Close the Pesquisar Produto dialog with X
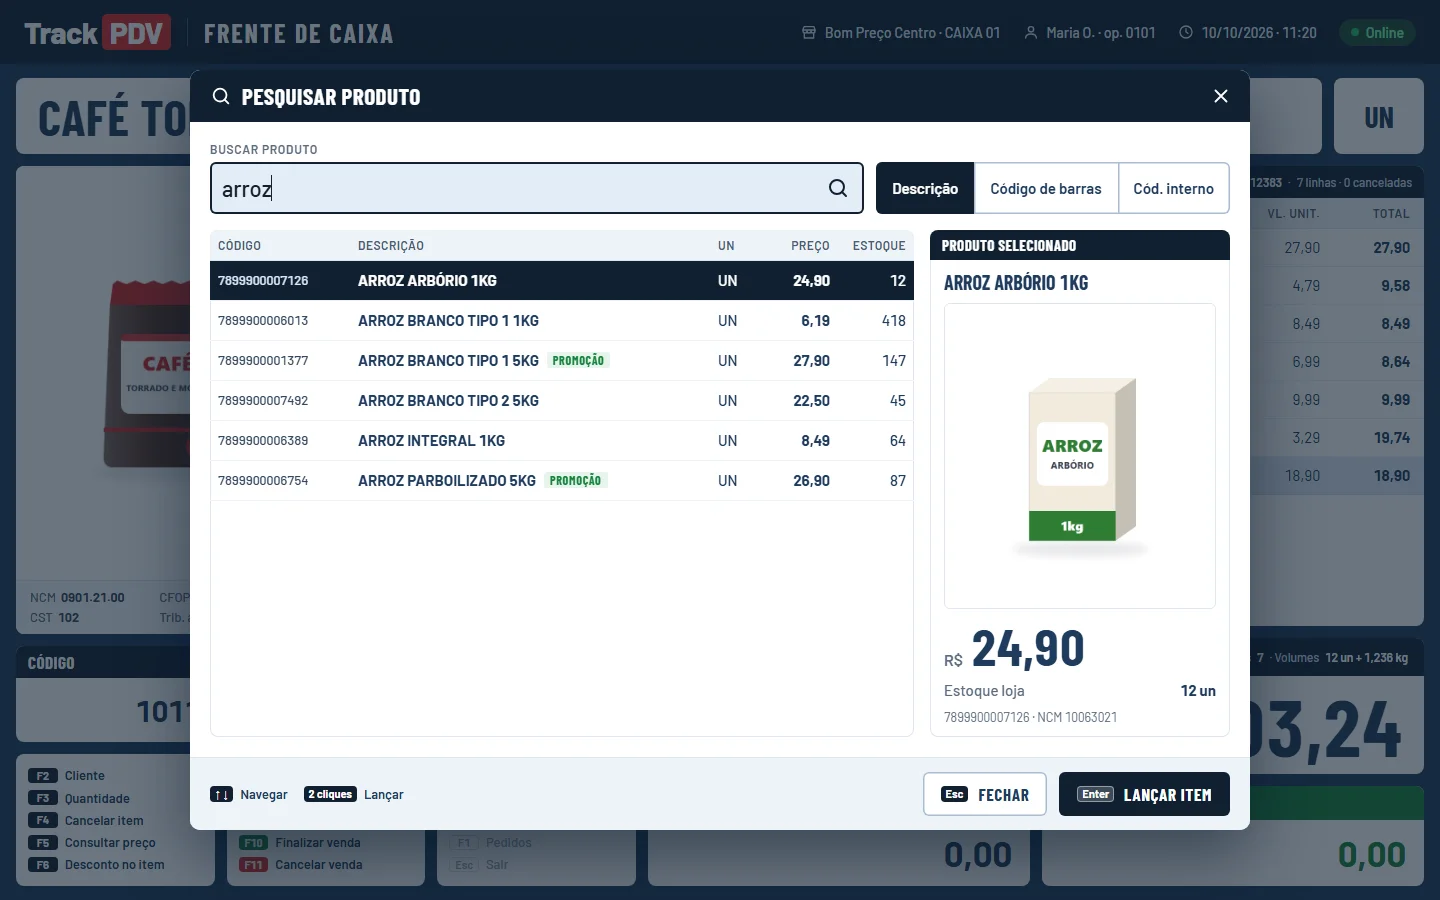 1221,96
